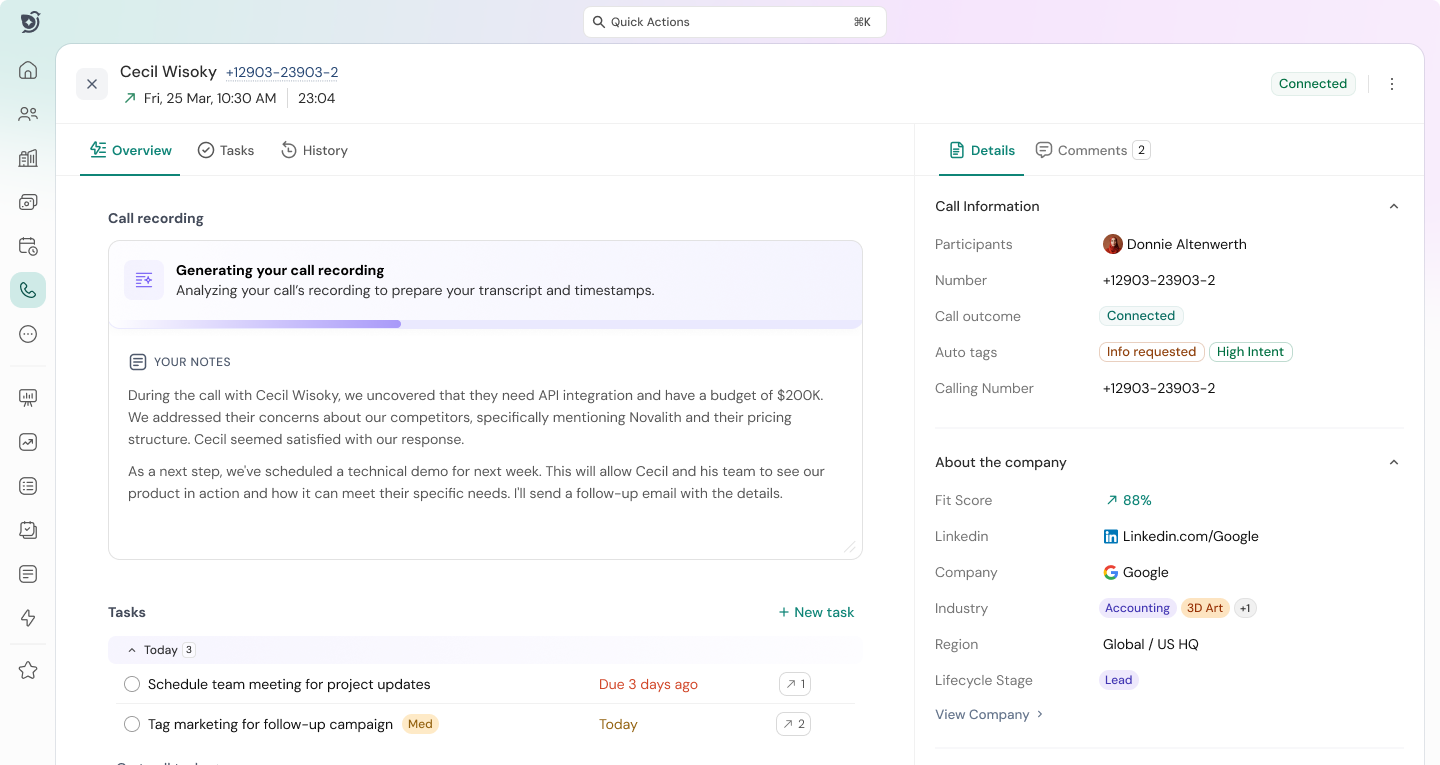
Task: Click the Quick Actions search field
Action: click(x=735, y=22)
